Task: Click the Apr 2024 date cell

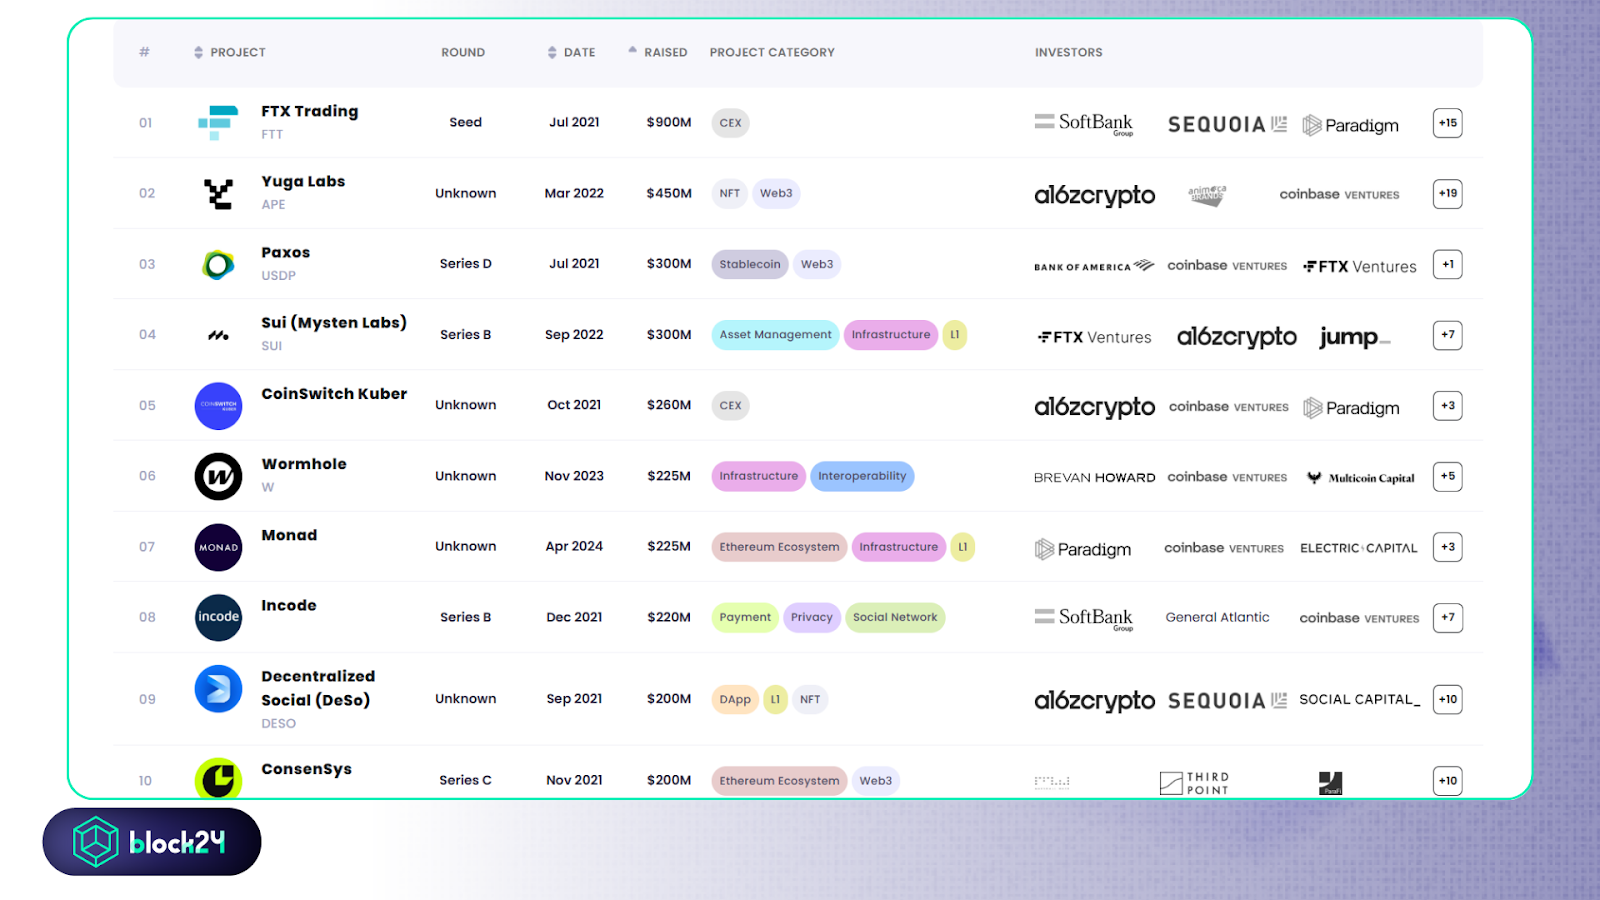Action: [x=574, y=546]
